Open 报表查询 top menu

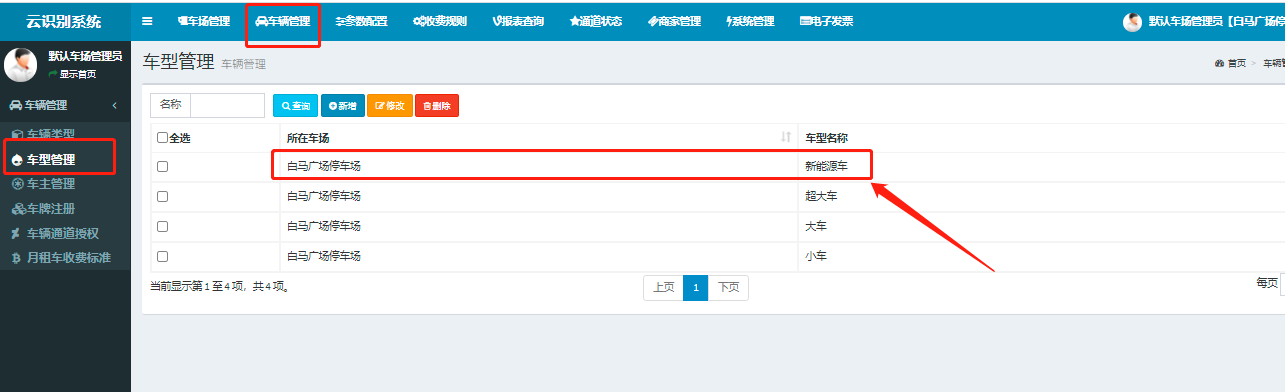[x=518, y=21]
